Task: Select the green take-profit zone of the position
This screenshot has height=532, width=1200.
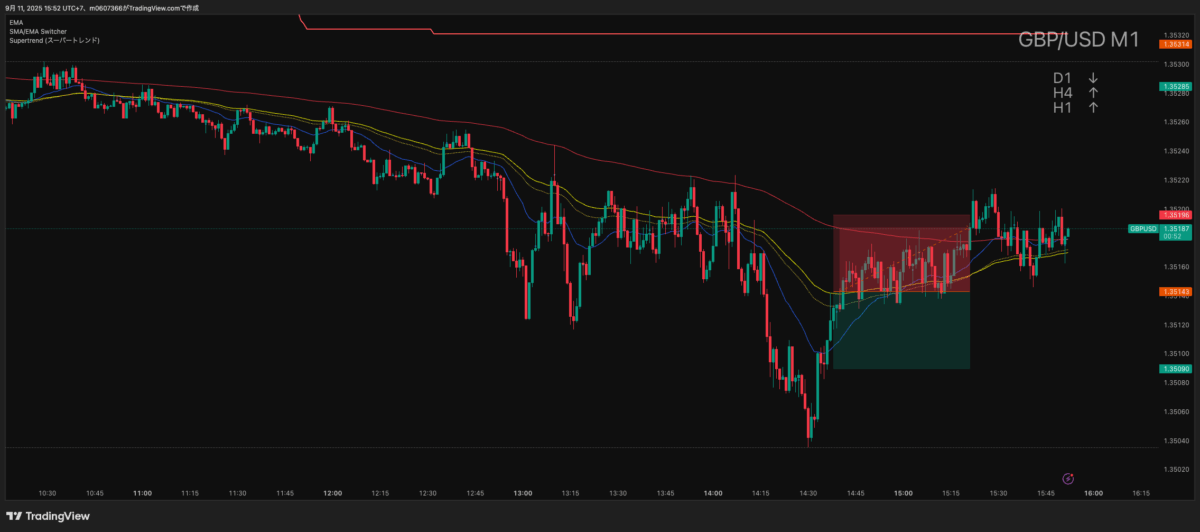Action: 901,330
